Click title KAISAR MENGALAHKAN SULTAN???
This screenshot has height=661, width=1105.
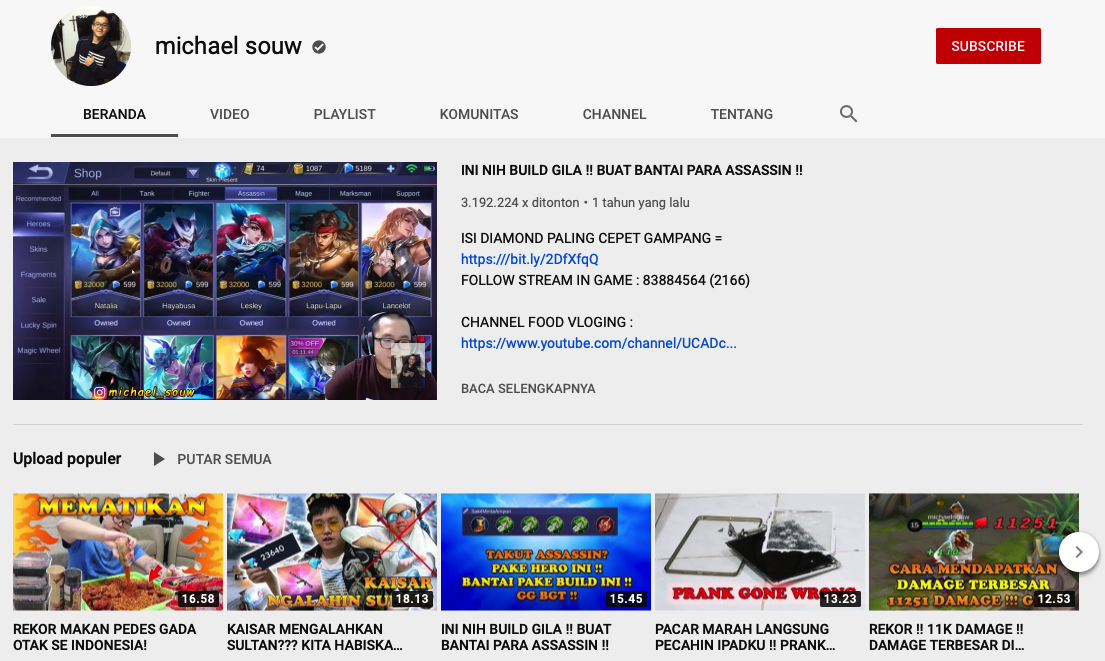315,637
